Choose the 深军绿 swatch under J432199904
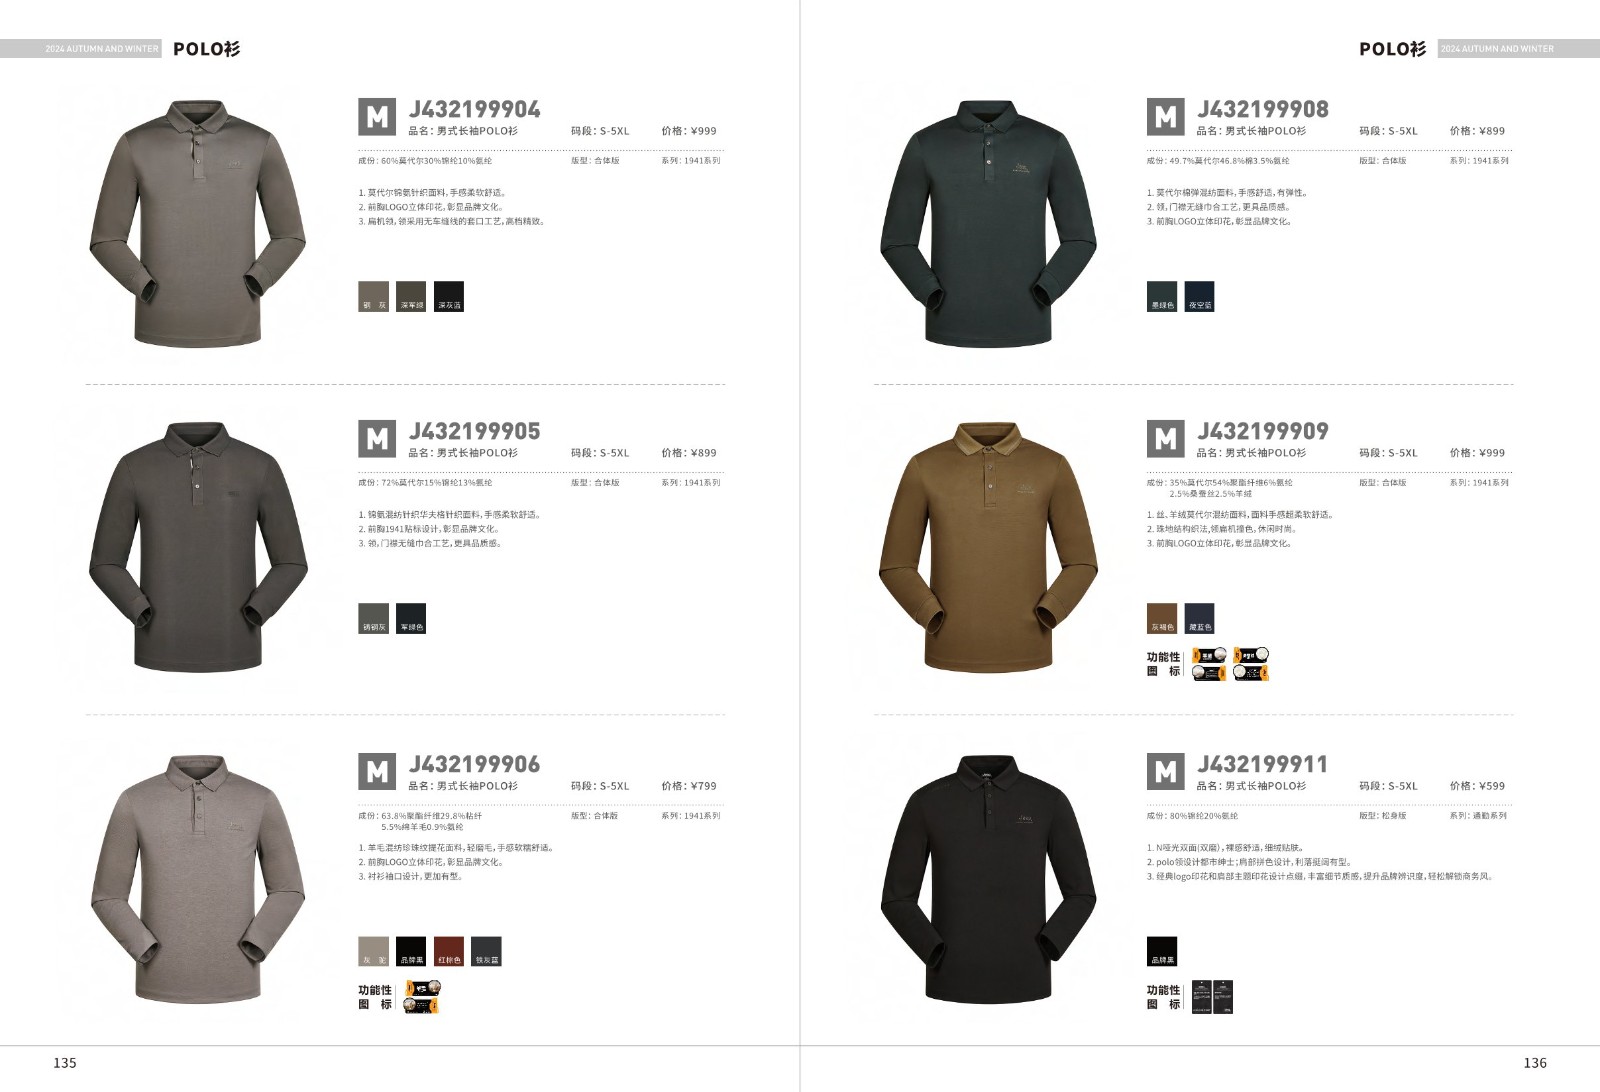 click(411, 297)
